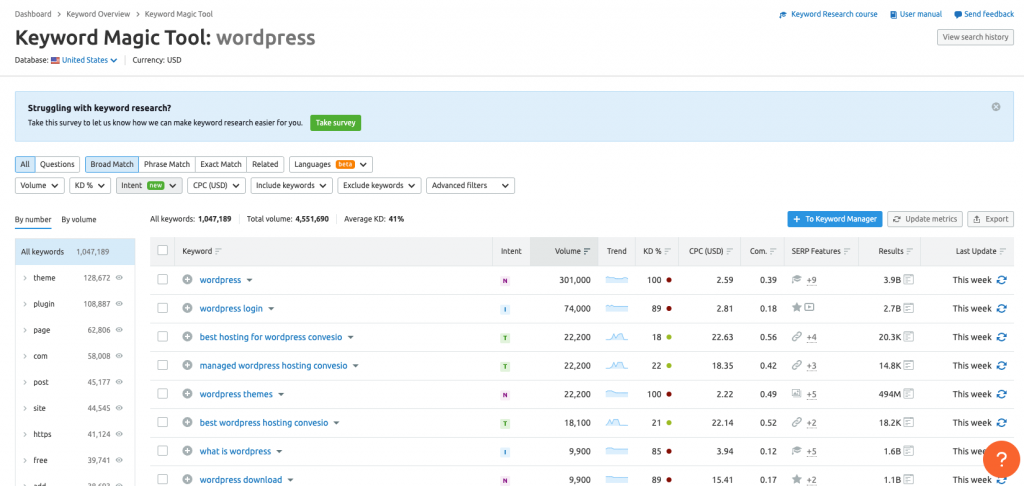Add wordpress keyword with plus icon

coord(187,280)
